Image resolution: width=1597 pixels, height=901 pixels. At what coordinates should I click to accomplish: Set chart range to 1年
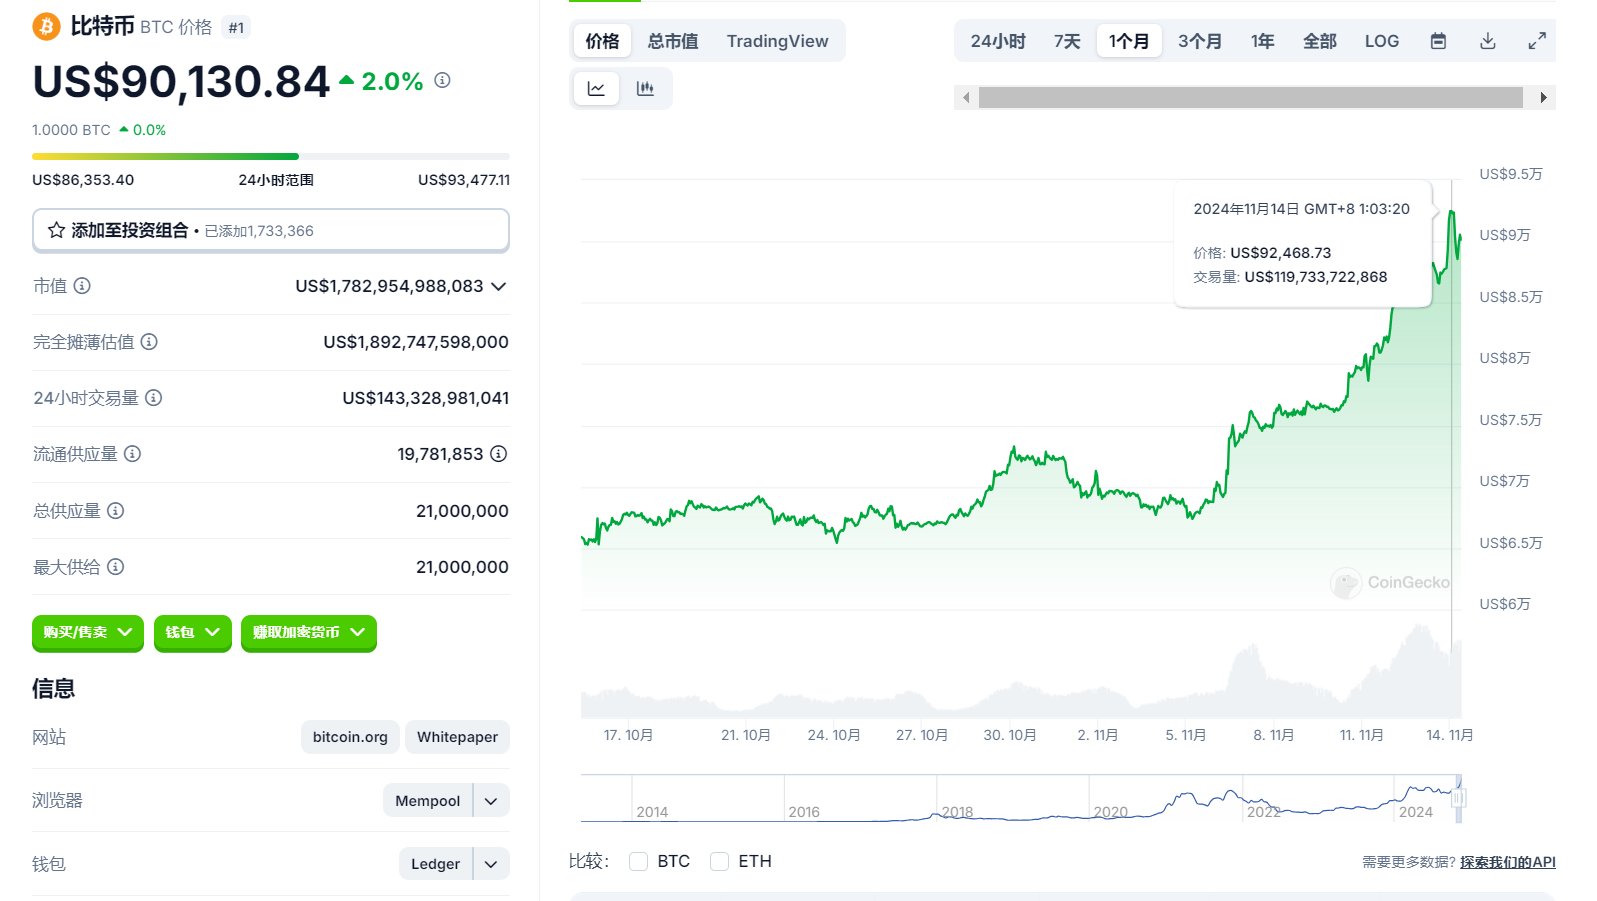click(1262, 41)
